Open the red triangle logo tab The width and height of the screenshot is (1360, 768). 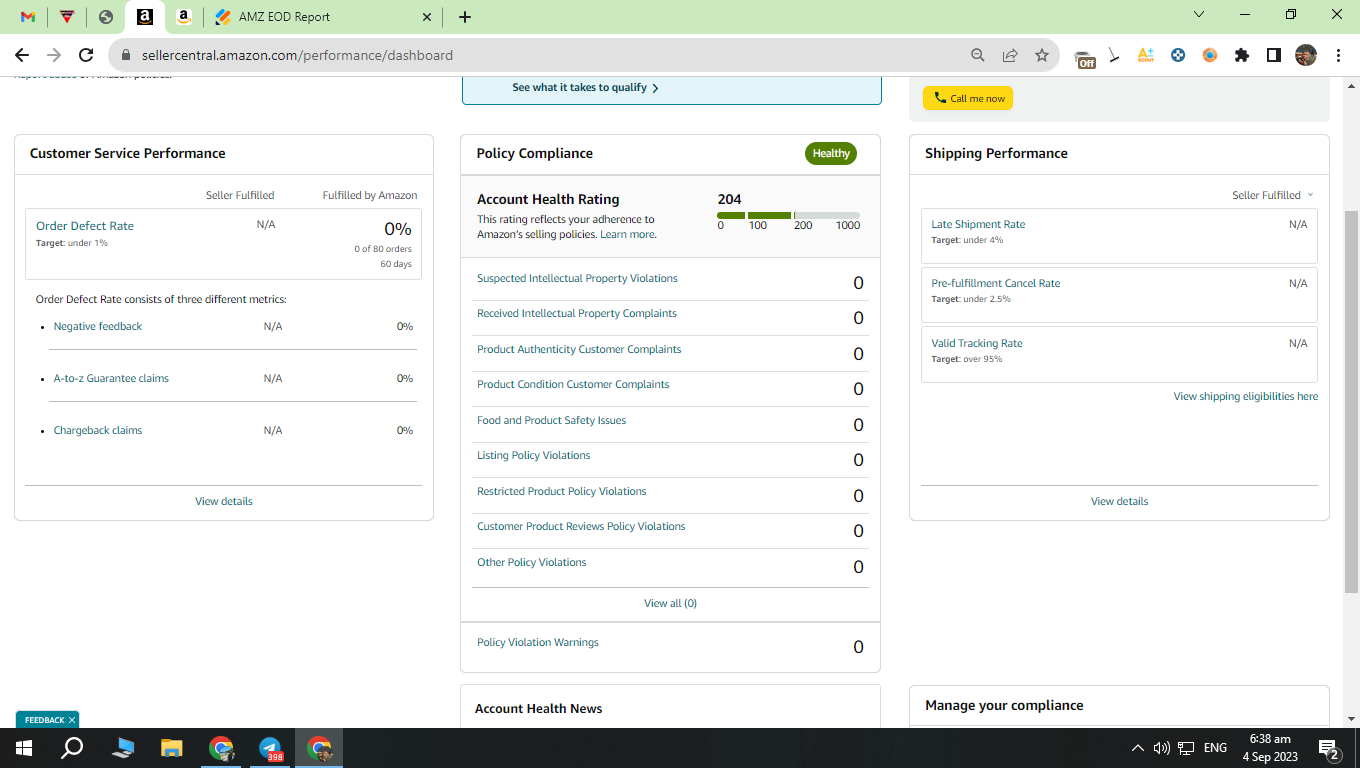coord(67,17)
